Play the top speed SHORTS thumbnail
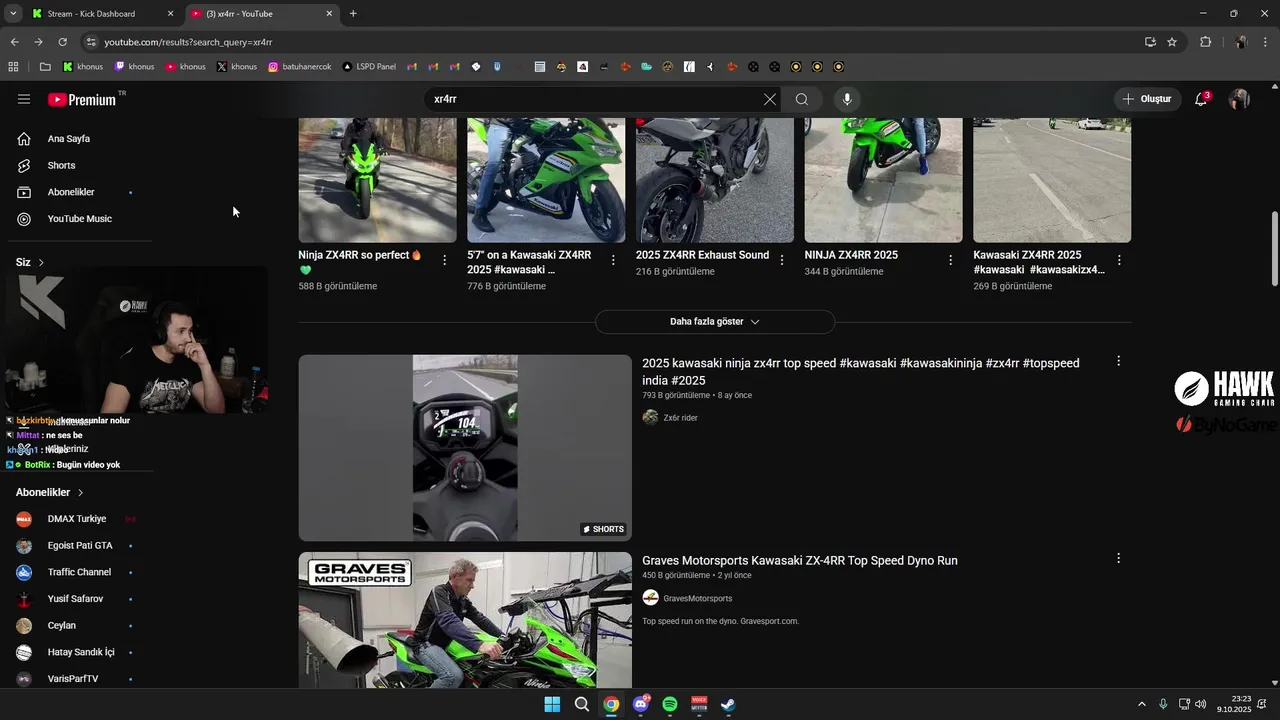This screenshot has height=720, width=1280. (465, 448)
